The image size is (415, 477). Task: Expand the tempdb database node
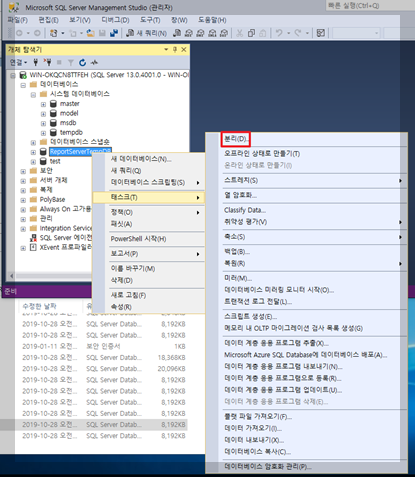click(43, 133)
